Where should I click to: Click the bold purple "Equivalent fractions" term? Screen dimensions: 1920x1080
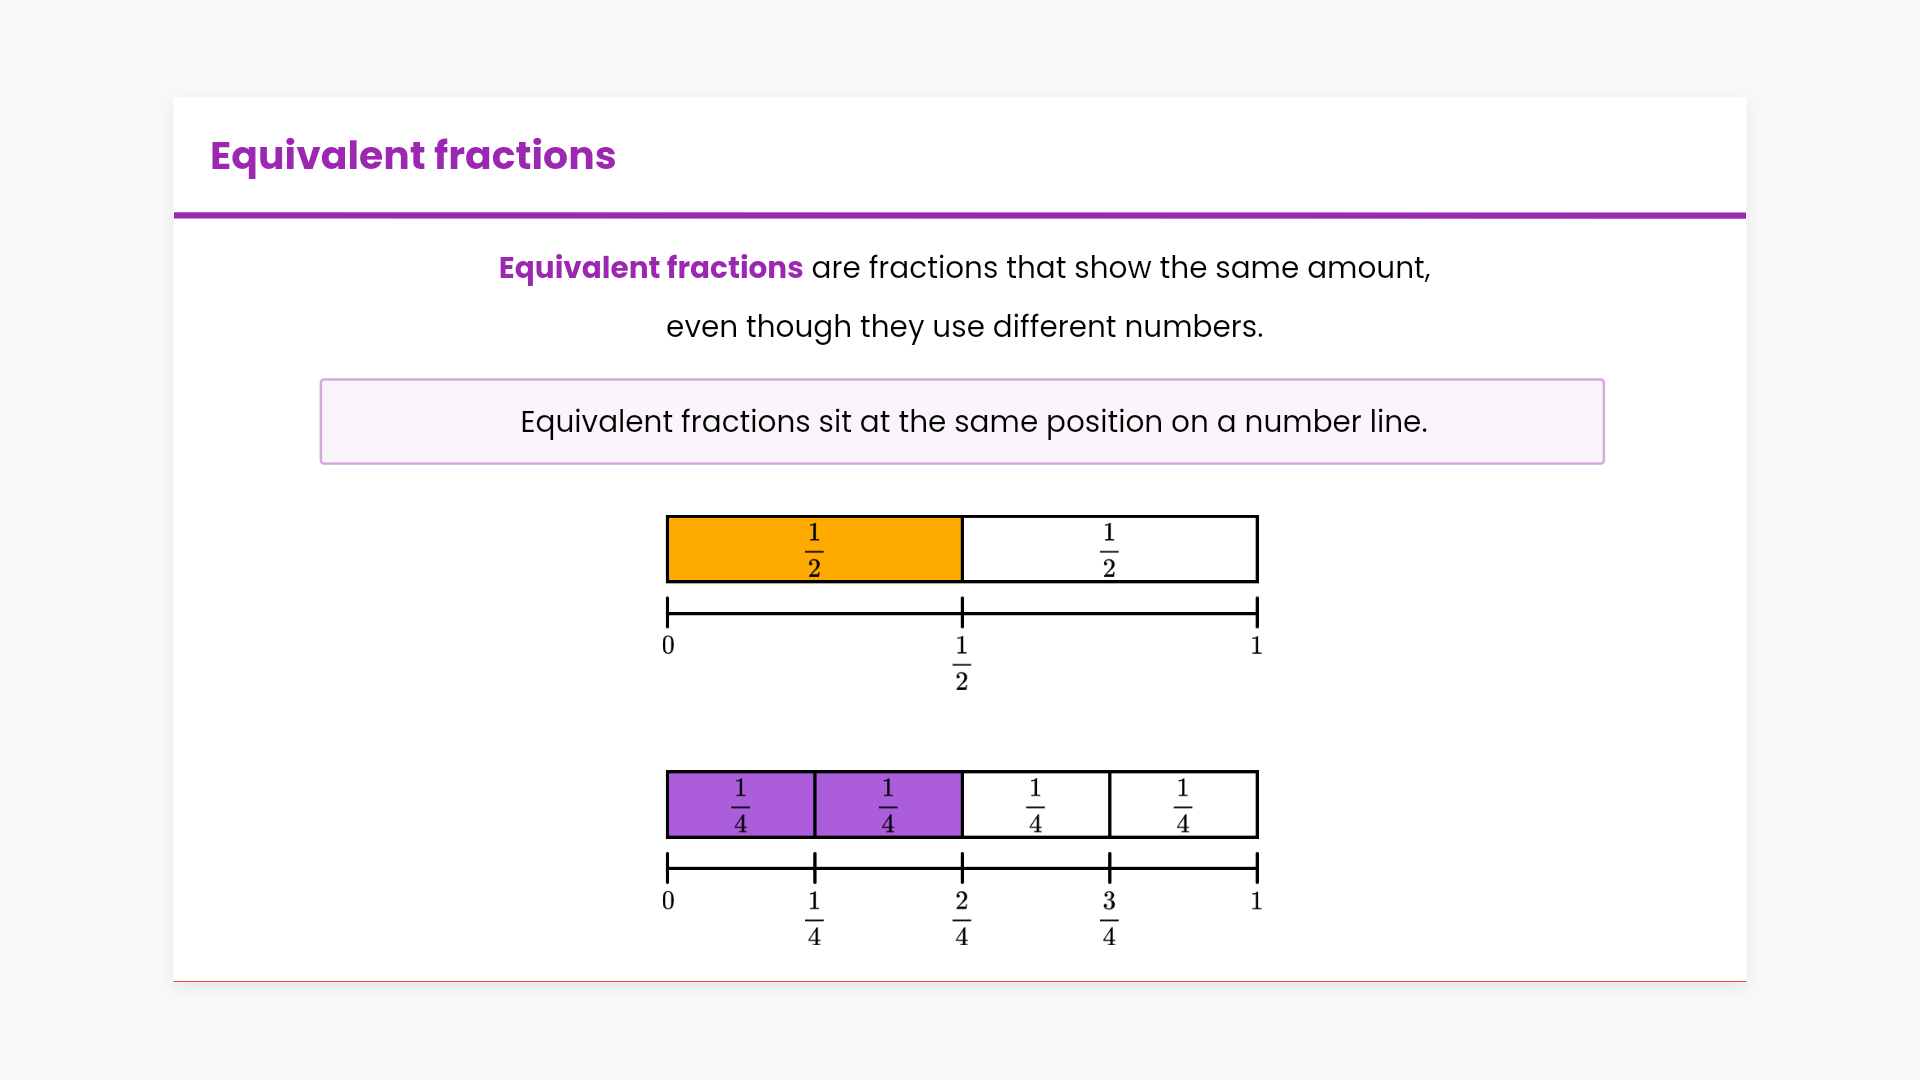coord(650,268)
